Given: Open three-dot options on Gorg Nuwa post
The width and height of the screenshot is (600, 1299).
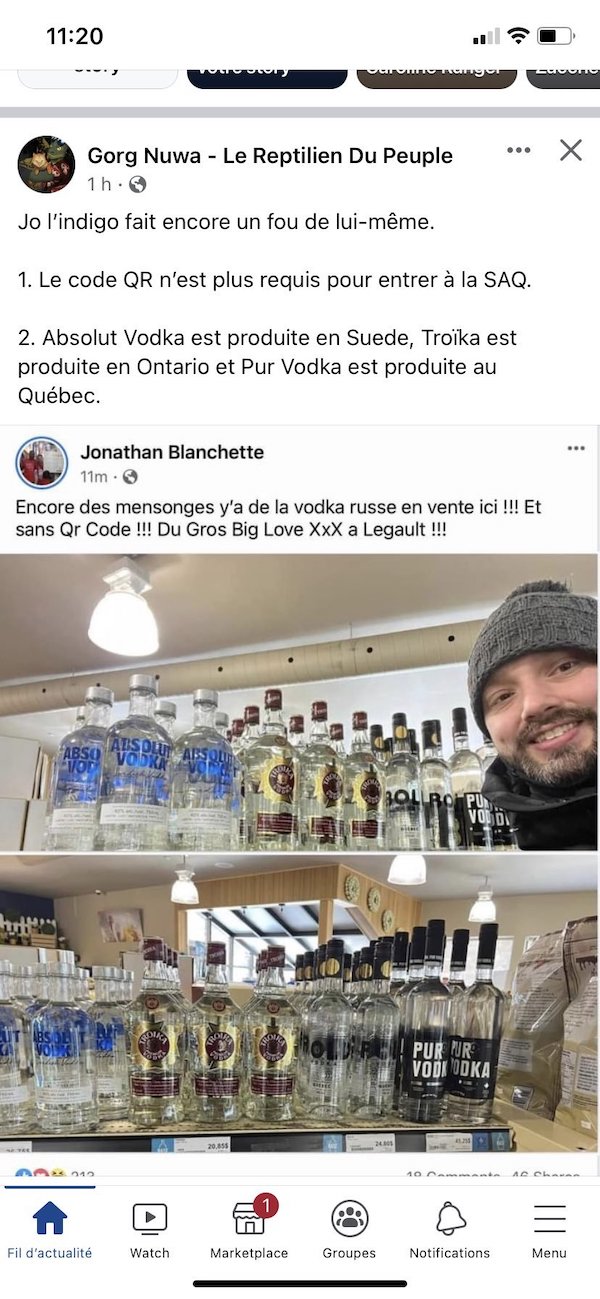Looking at the screenshot, I should pos(518,150).
